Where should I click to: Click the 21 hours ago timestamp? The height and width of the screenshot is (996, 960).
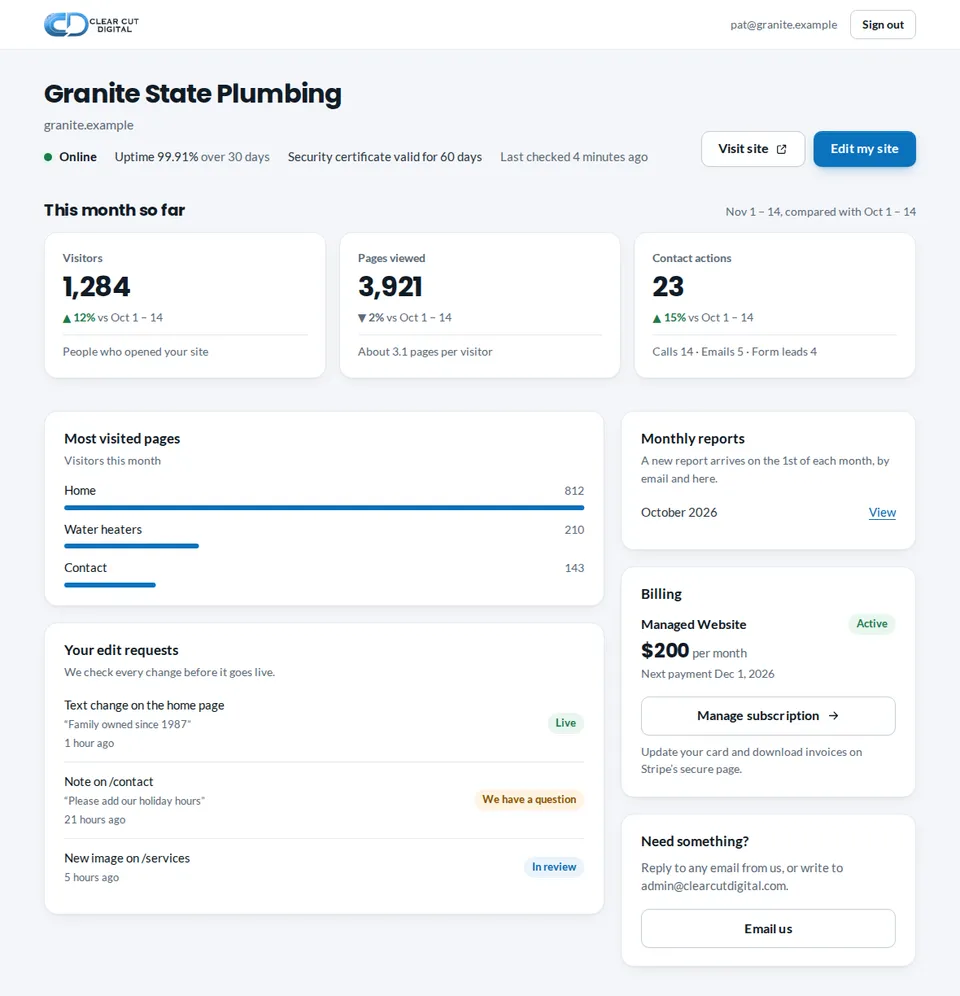95,820
